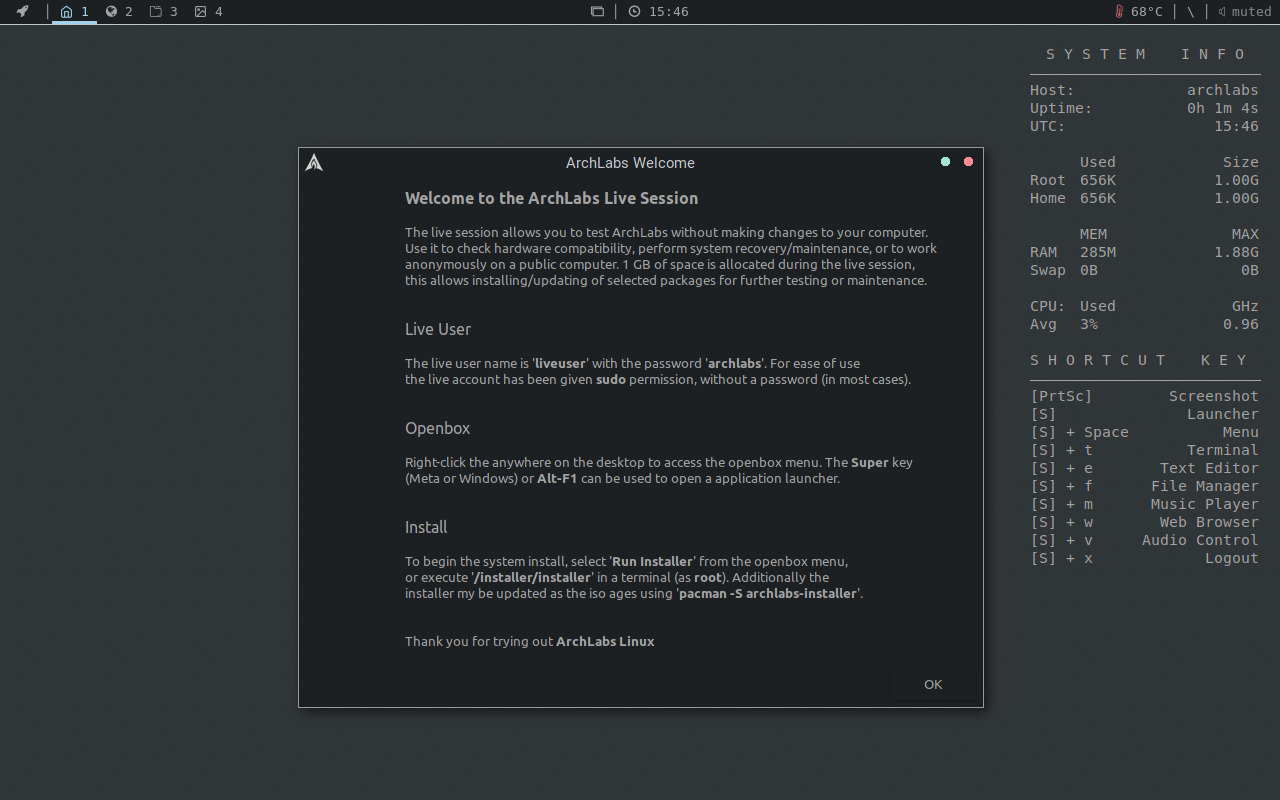This screenshot has width=1280, height=800.
Task: Click the 'SHORTCUT KEY' header
Action: [1140, 360]
